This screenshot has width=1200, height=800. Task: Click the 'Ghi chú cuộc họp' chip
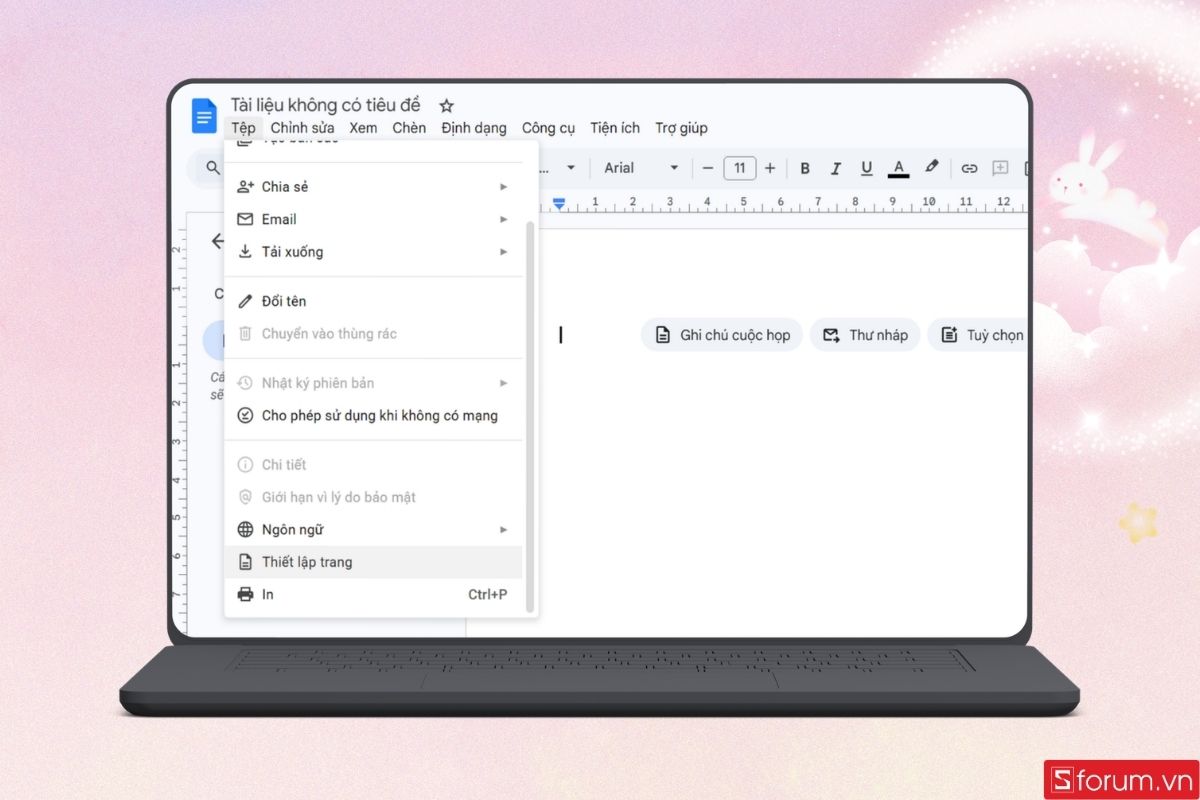[x=722, y=335]
